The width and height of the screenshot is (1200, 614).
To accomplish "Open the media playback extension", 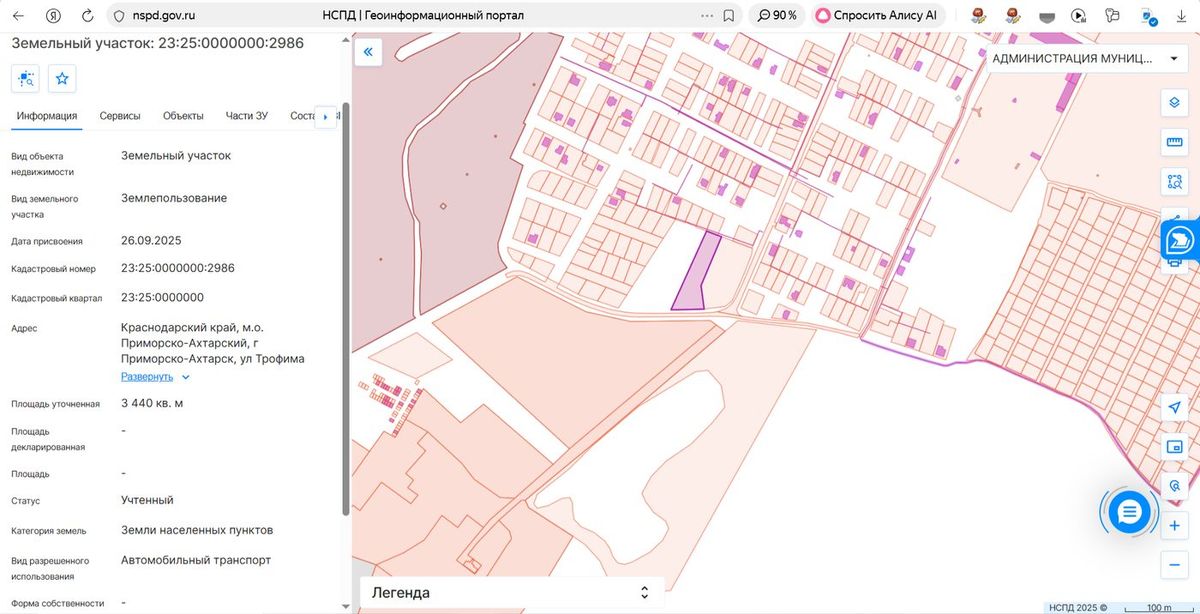I will [x=1078, y=16].
